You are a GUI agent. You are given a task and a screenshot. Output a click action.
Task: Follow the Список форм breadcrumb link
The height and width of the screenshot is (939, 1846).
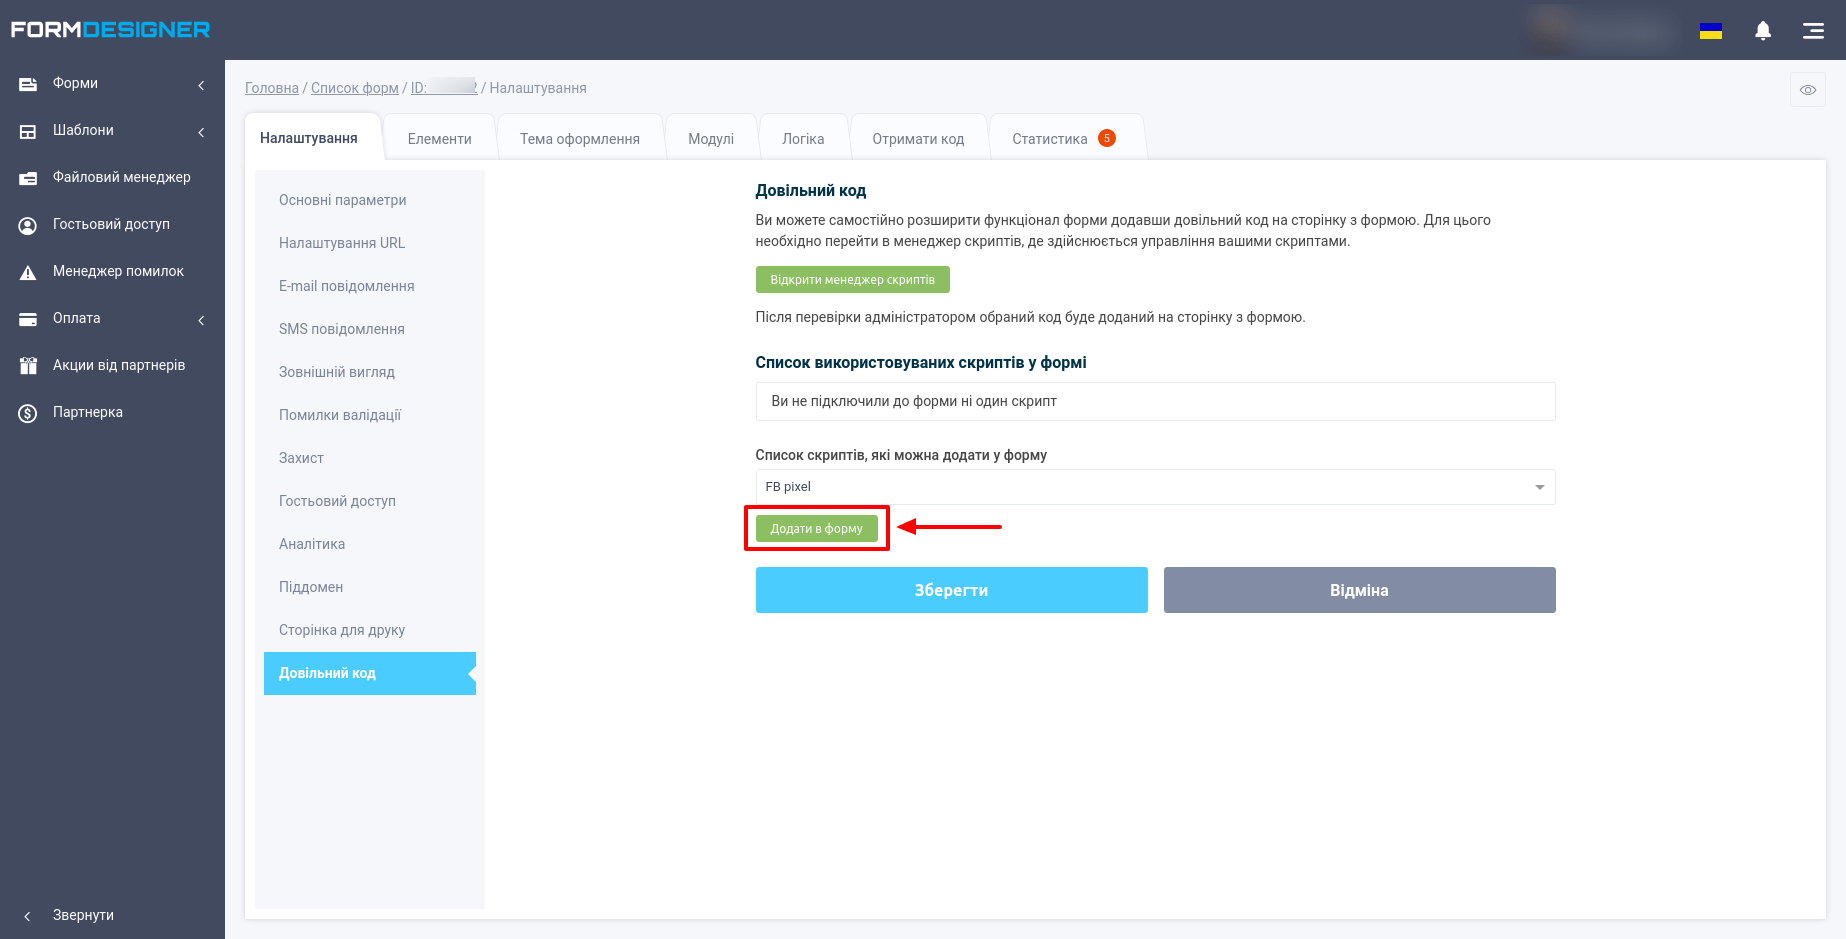[354, 88]
